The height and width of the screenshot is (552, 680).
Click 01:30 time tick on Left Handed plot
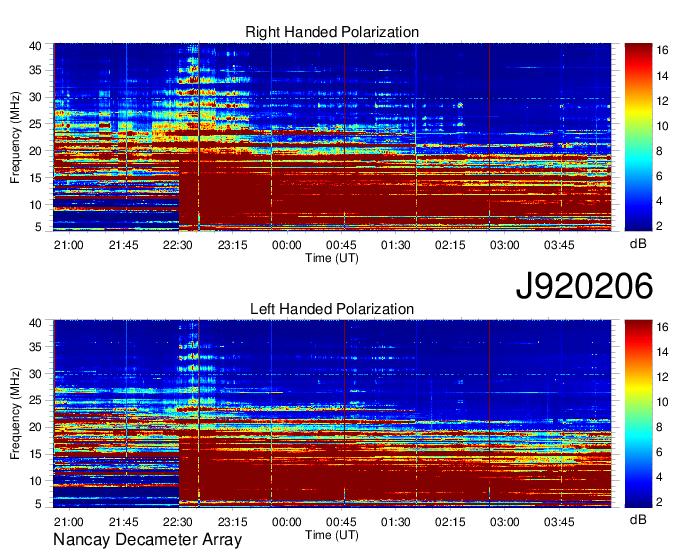point(396,522)
